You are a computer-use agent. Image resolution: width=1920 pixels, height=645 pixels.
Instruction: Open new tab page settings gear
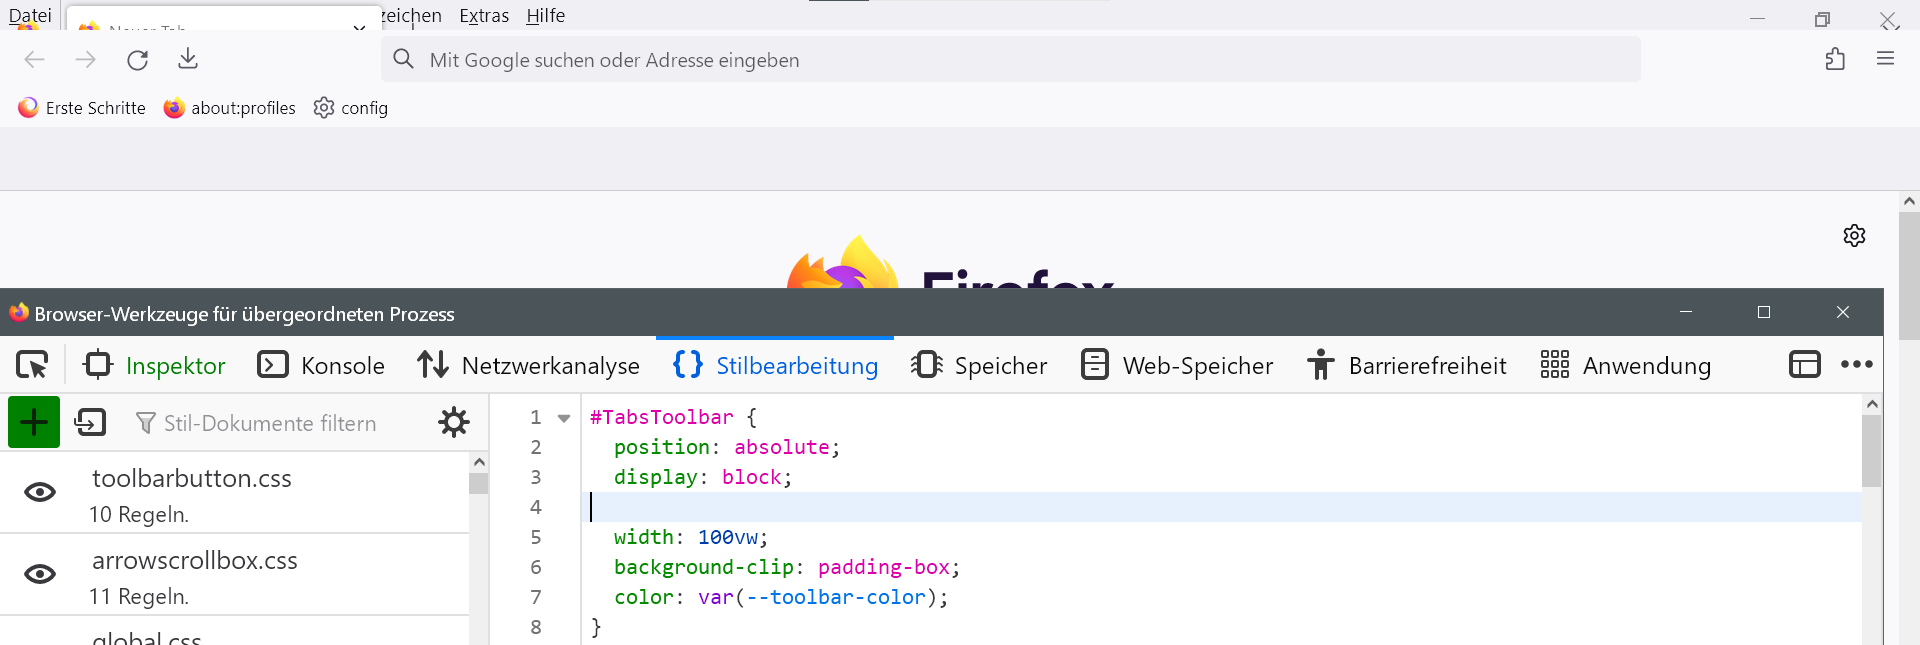point(1854,235)
